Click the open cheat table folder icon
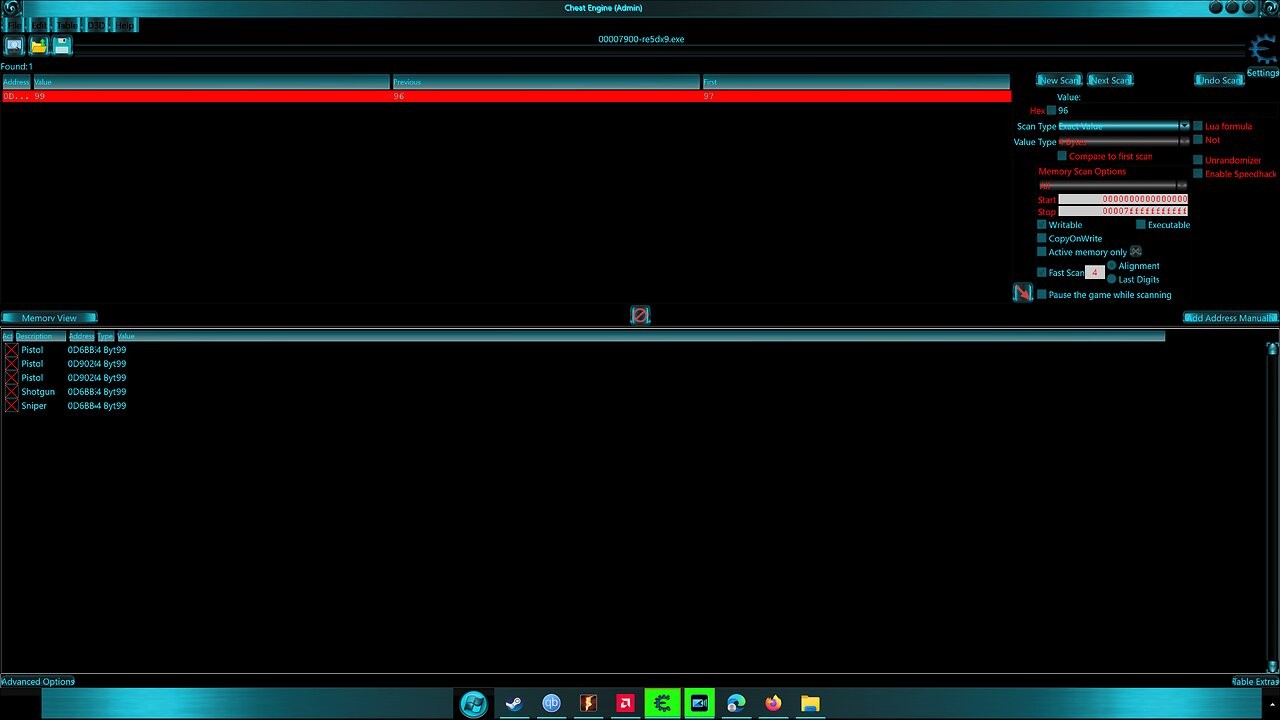The width and height of the screenshot is (1280, 720). (38, 45)
